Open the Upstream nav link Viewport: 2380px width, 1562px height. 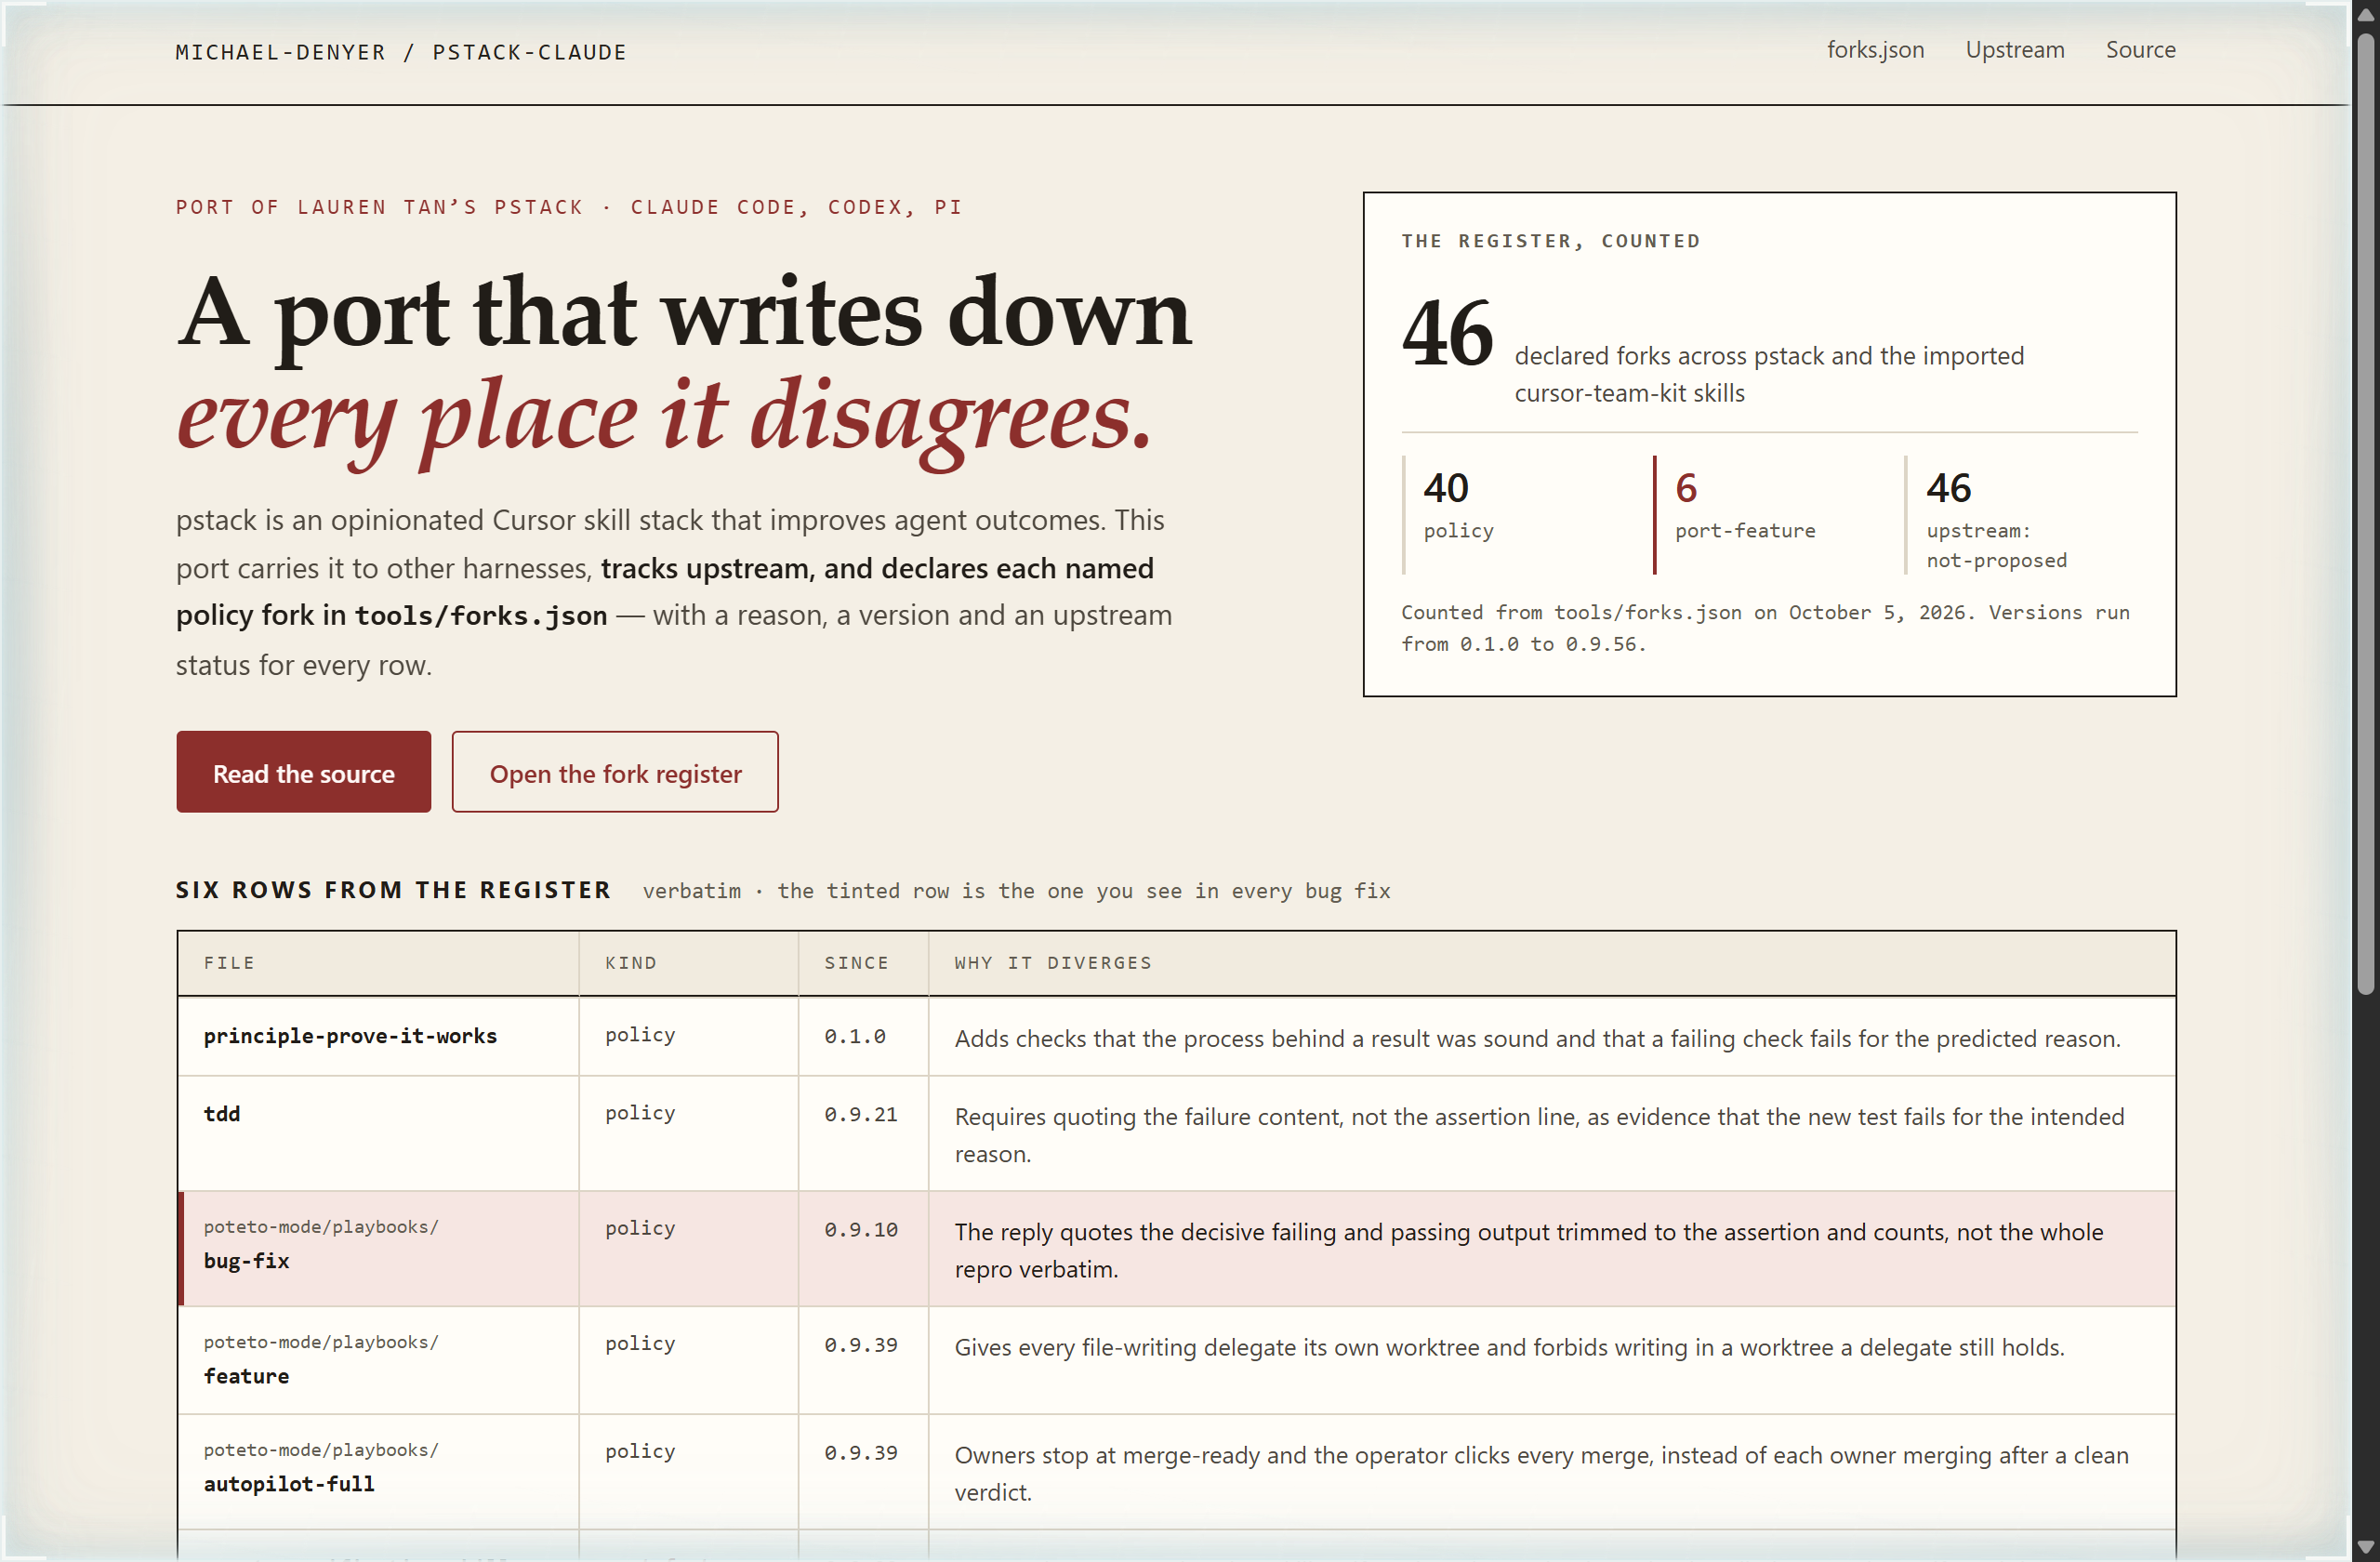coord(2014,50)
